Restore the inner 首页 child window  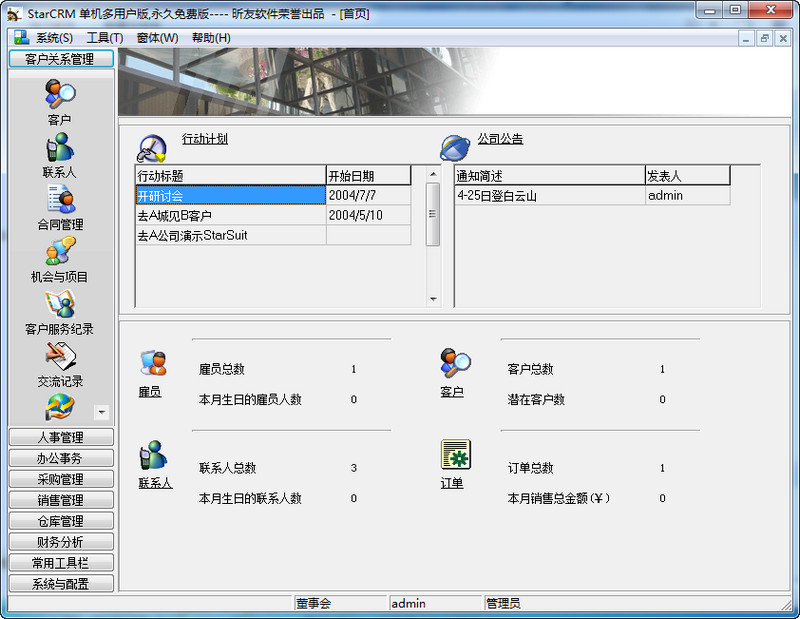(x=764, y=38)
